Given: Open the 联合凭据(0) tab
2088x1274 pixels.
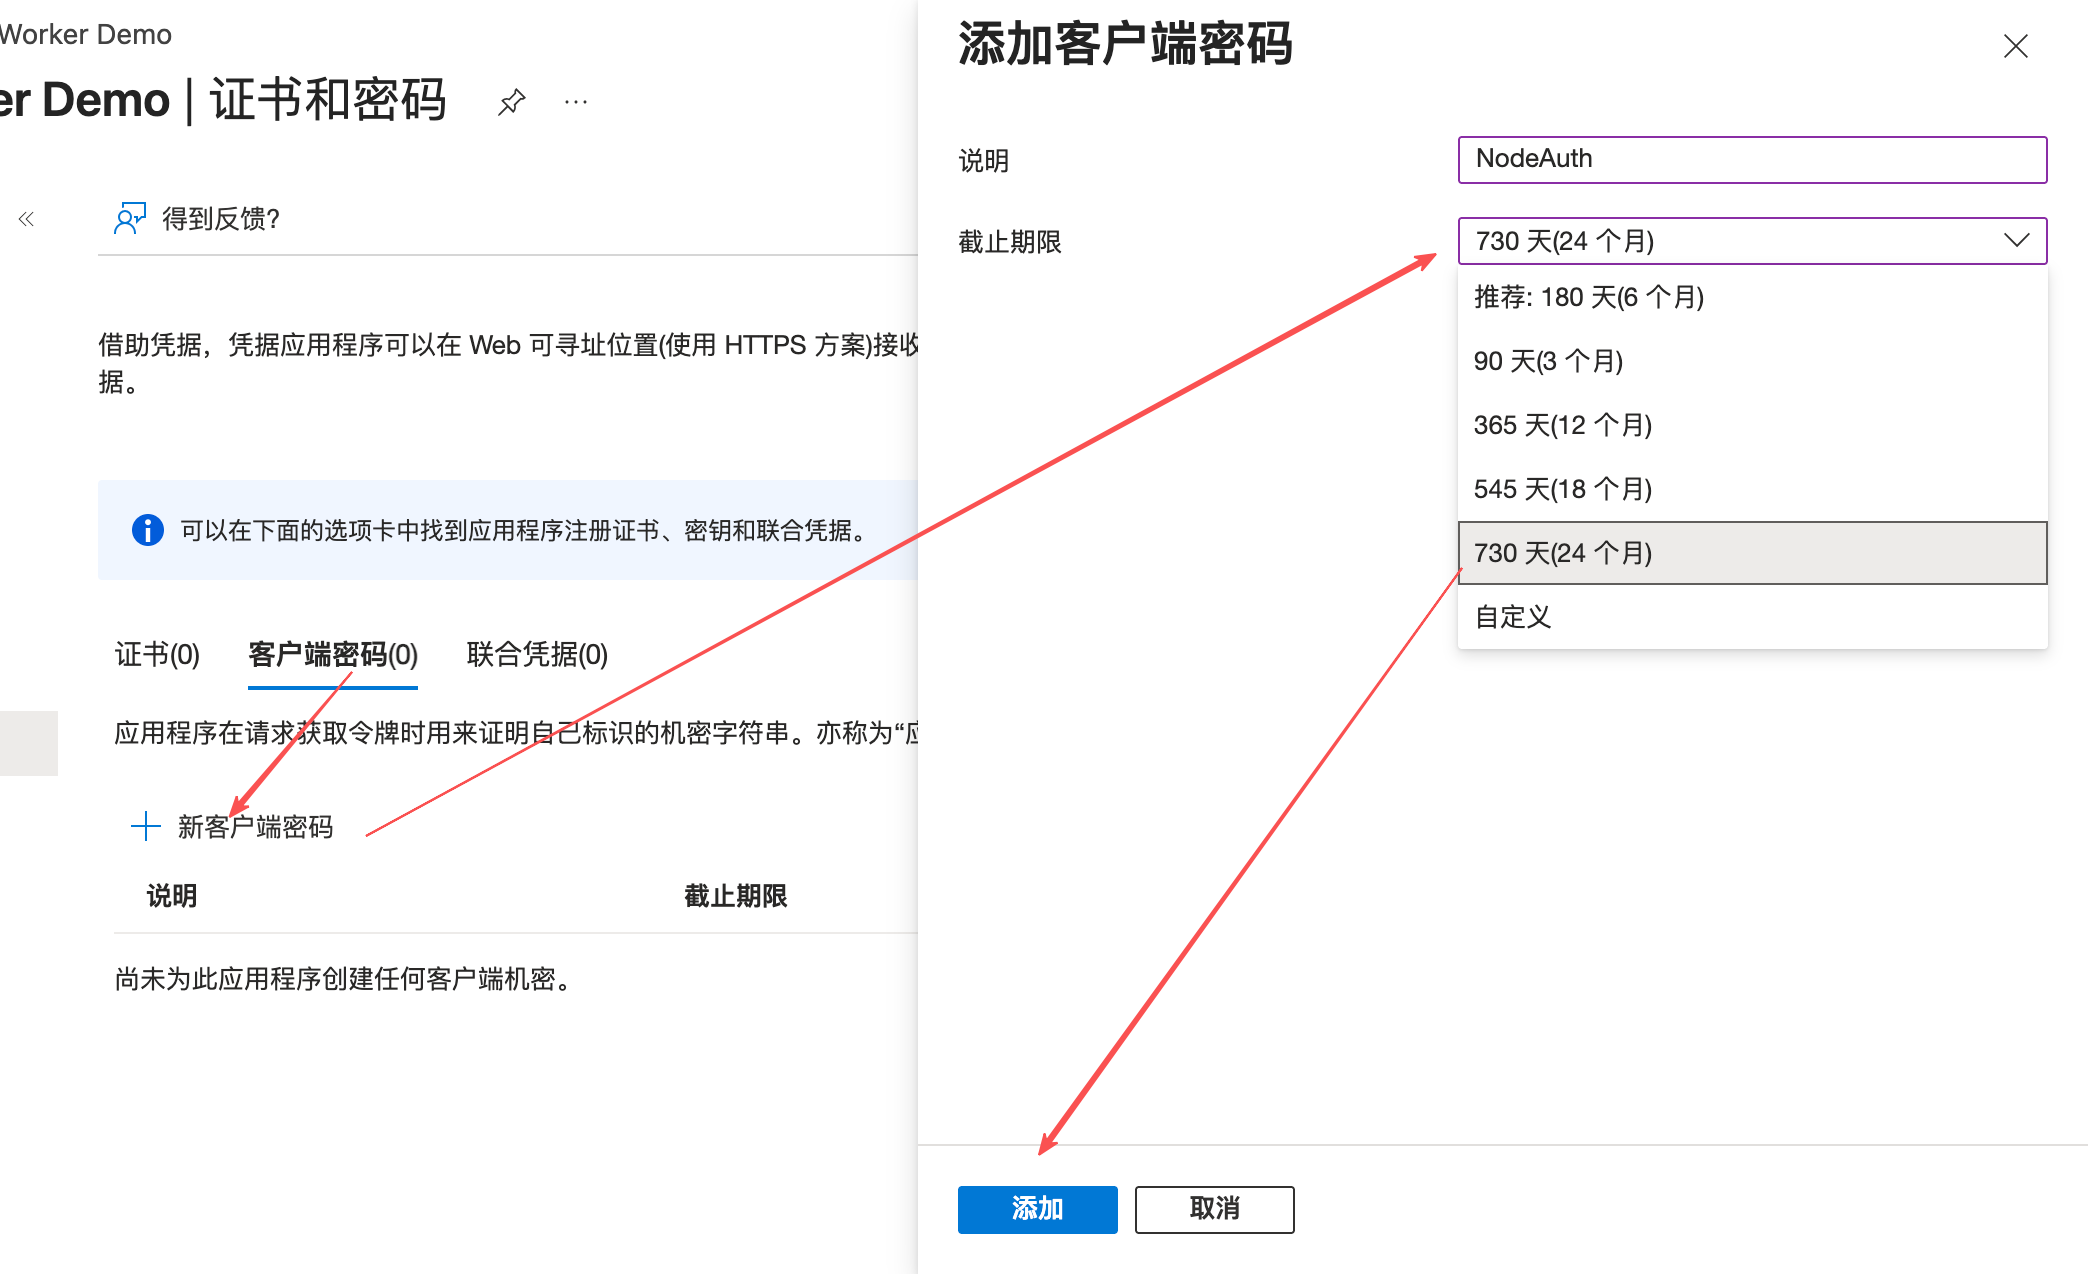Looking at the screenshot, I should (537, 654).
